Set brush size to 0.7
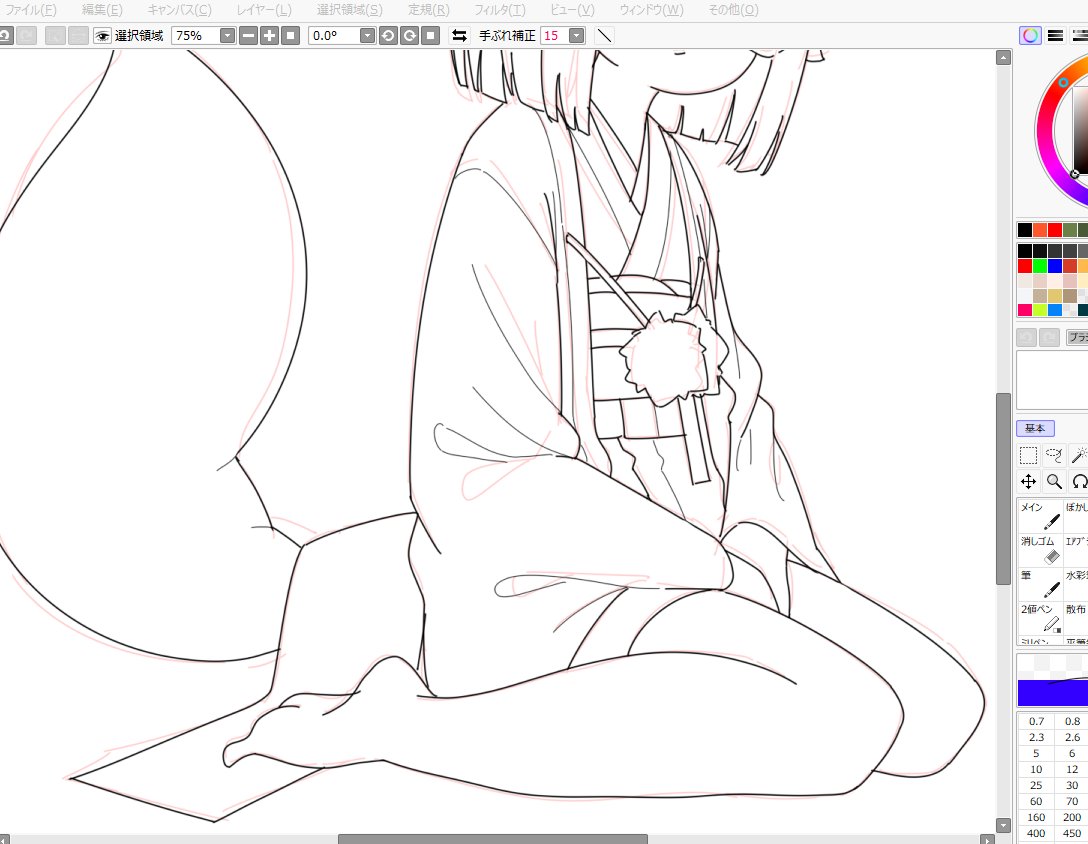 [x=1036, y=722]
